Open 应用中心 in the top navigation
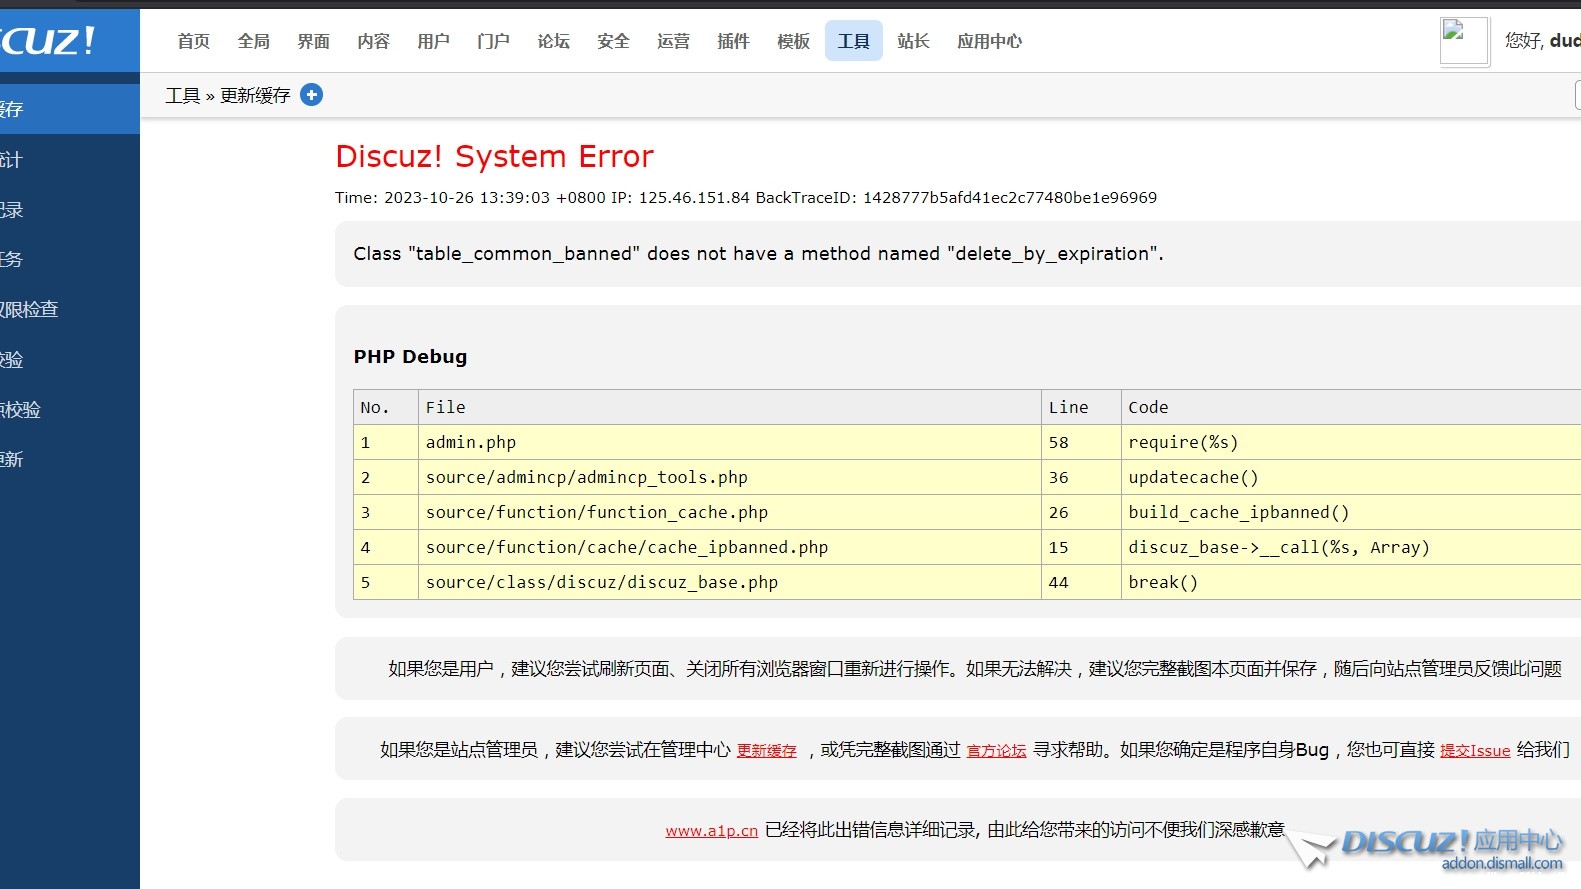 (989, 41)
